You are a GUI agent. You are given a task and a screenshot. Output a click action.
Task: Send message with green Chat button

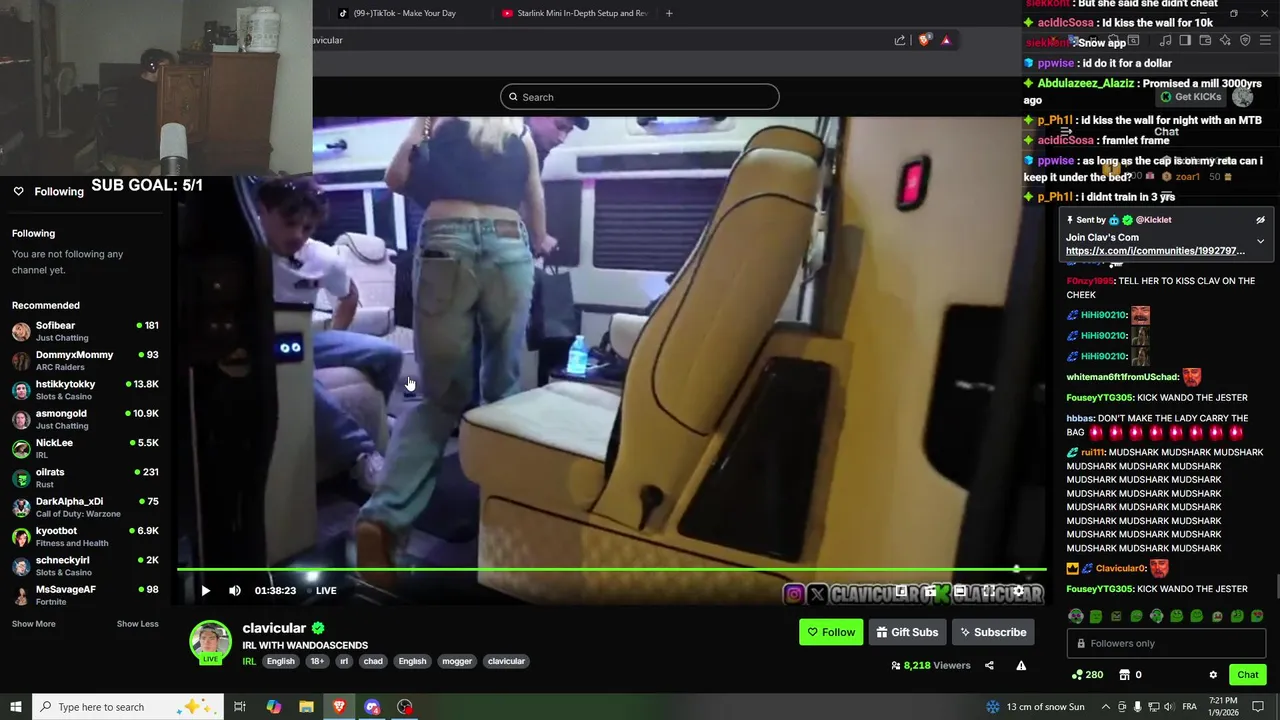1247,675
